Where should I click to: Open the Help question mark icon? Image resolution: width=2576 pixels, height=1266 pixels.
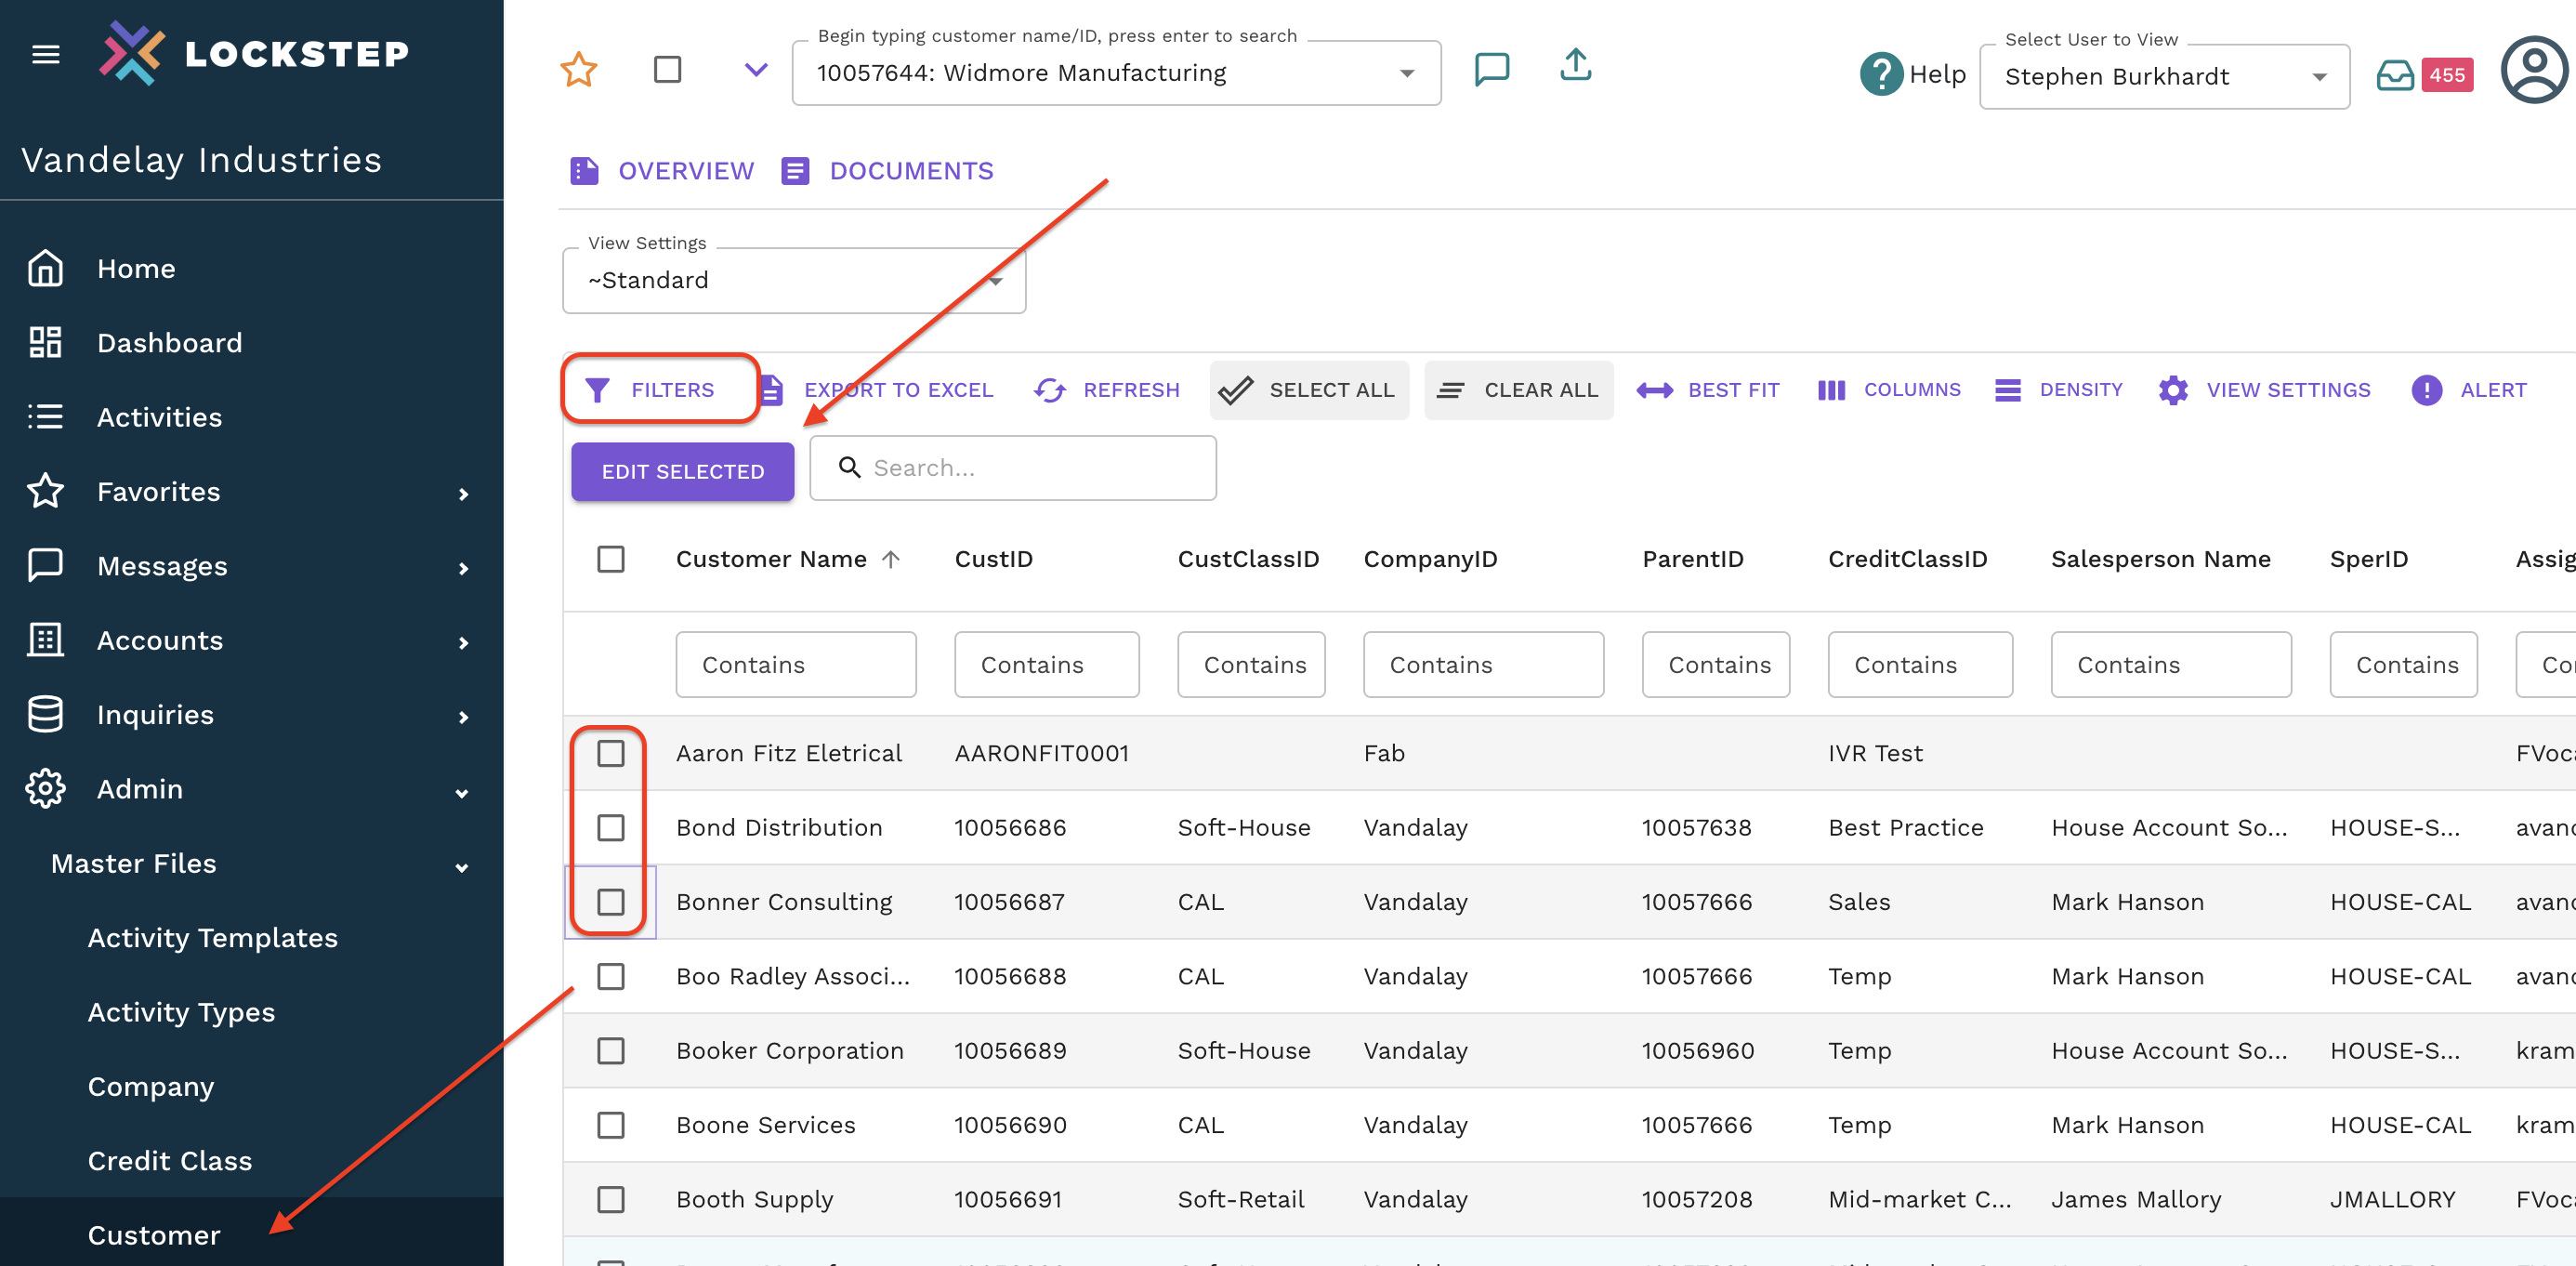(x=1880, y=74)
